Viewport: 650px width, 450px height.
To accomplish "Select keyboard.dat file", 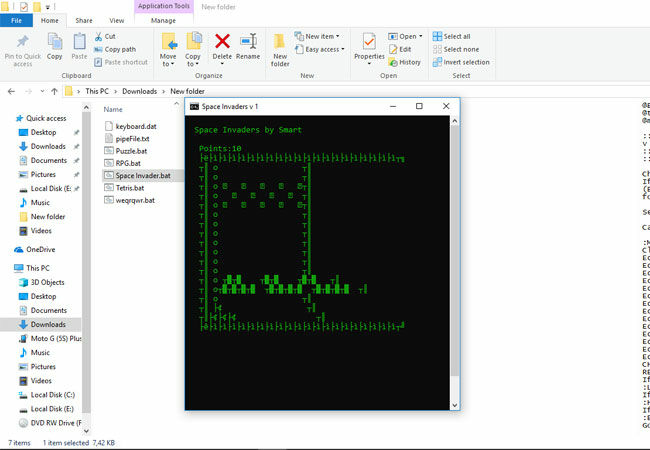I will pyautogui.click(x=131, y=126).
